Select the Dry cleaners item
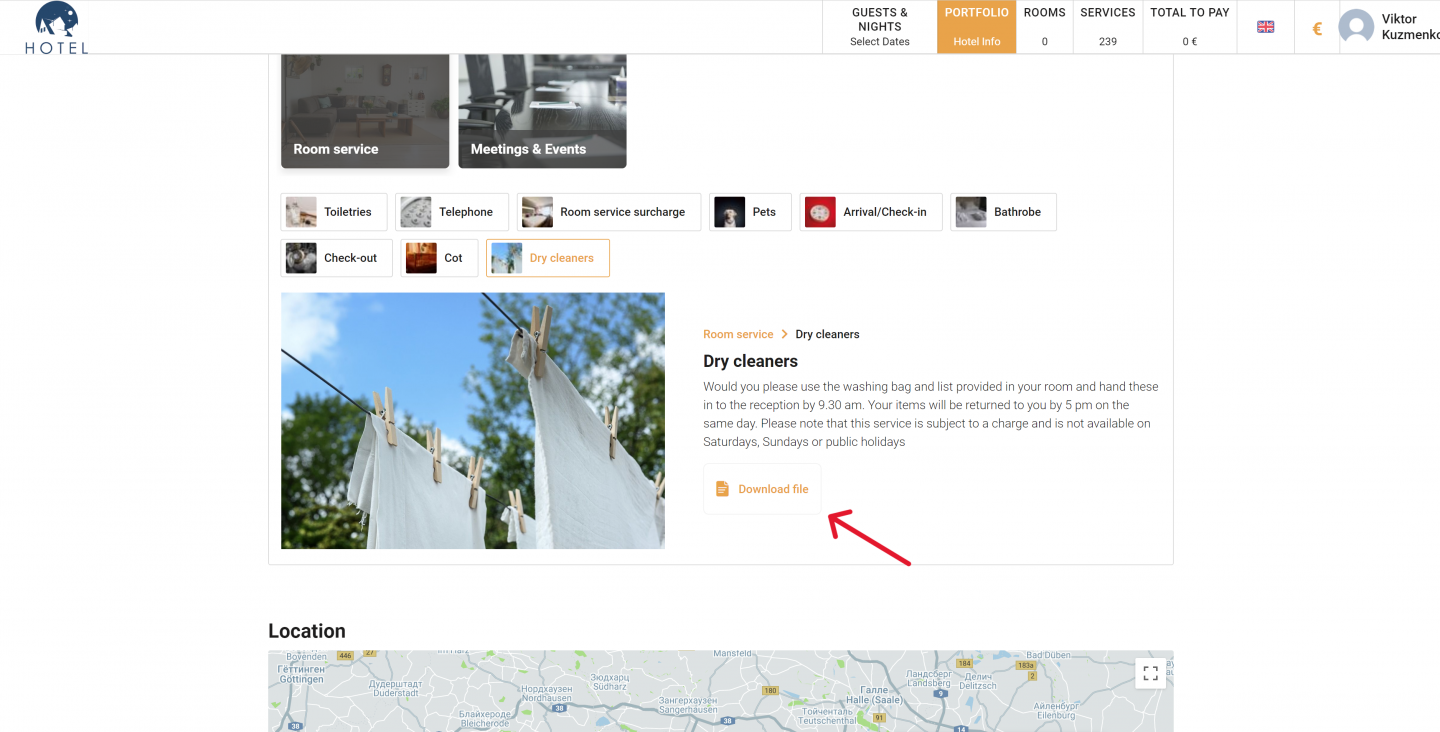The image size is (1440, 732). 548,258
